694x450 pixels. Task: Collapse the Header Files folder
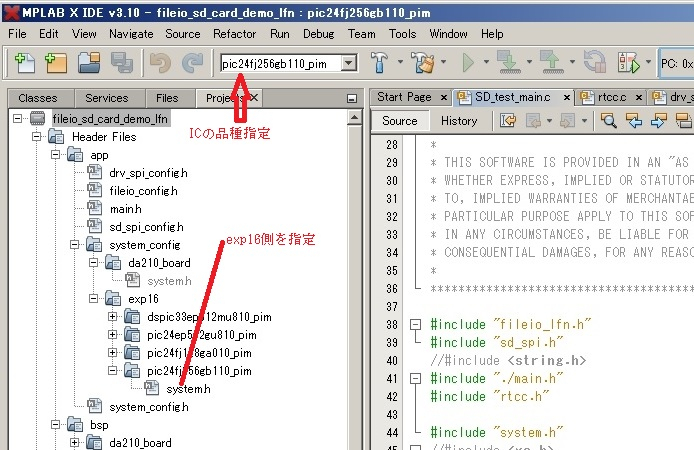pos(37,136)
